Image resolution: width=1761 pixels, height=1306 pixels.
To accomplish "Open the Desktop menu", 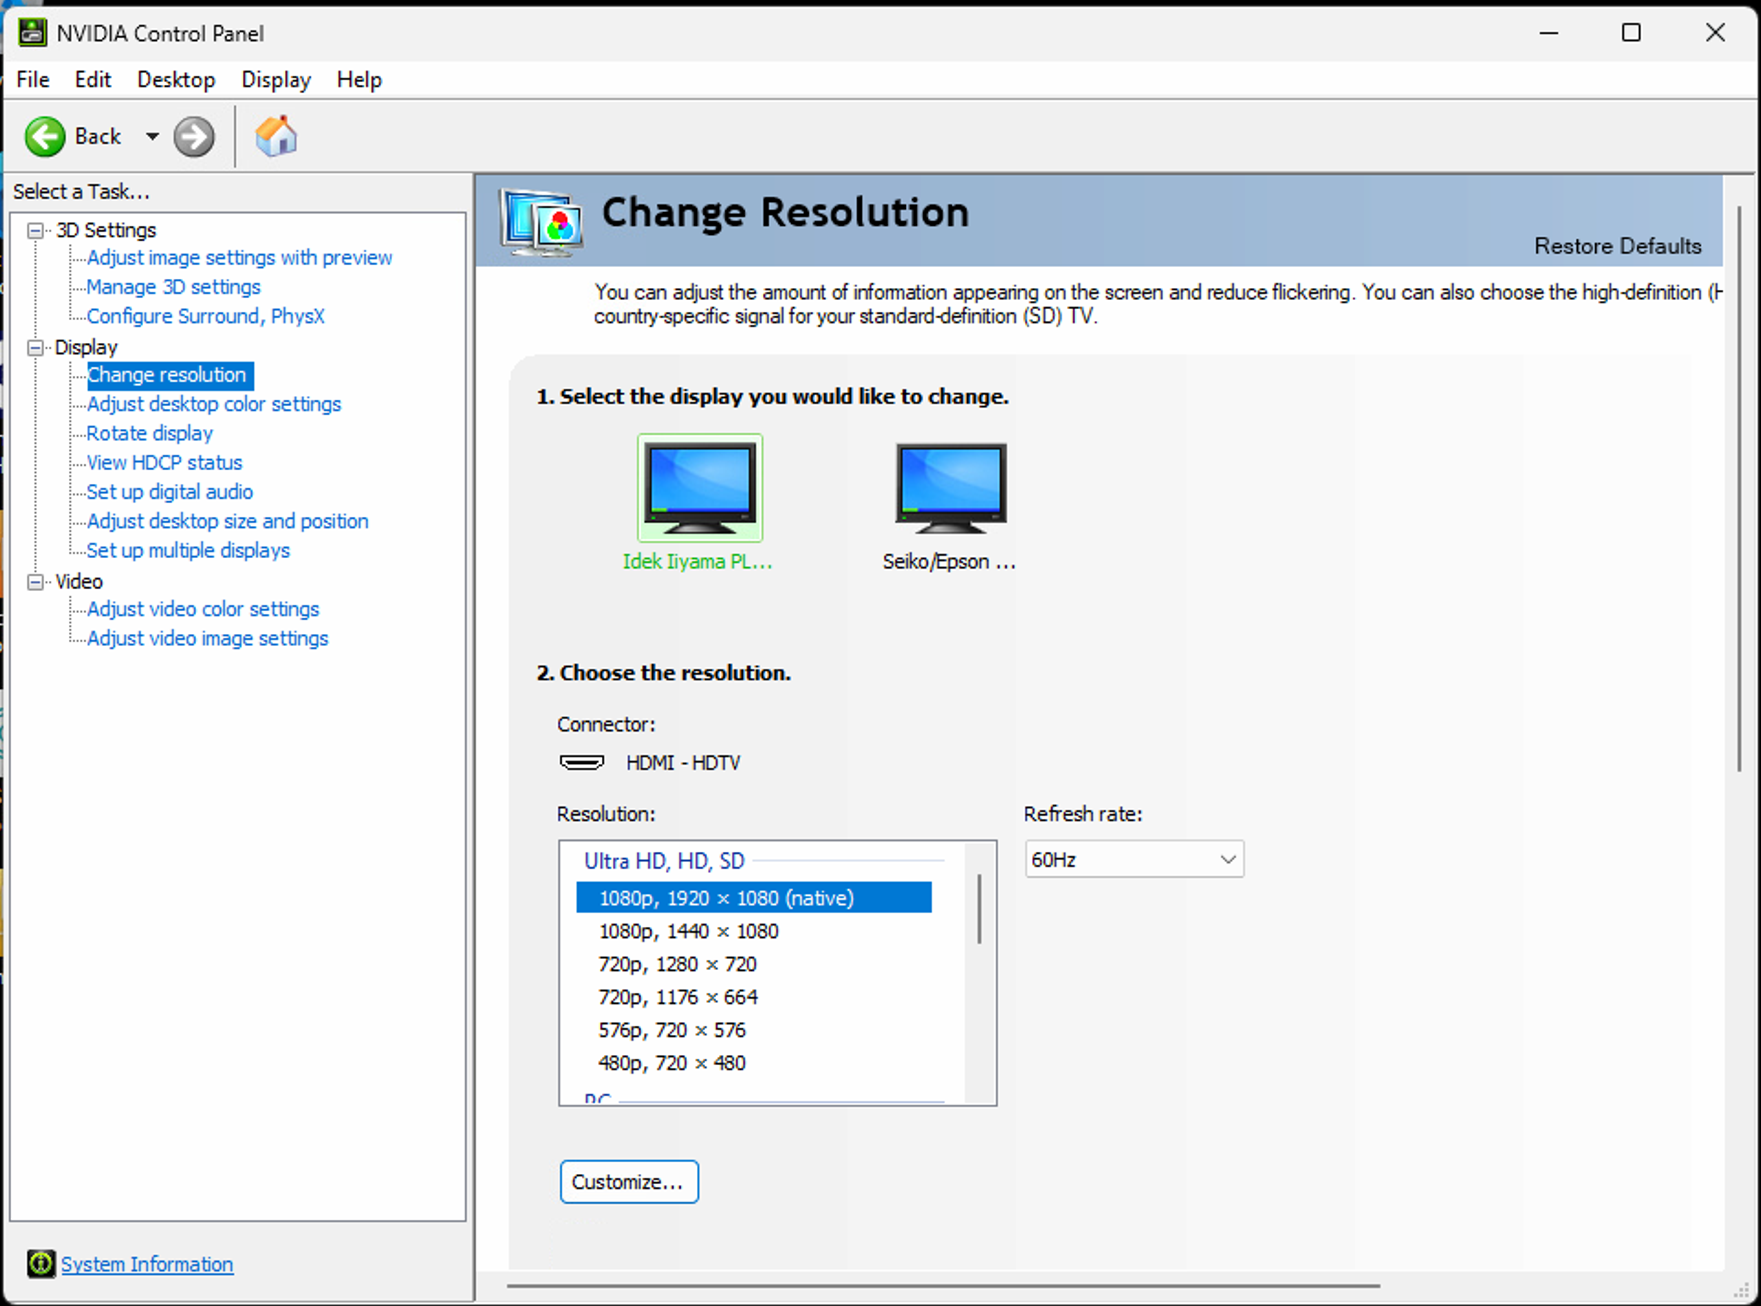I will (x=176, y=80).
